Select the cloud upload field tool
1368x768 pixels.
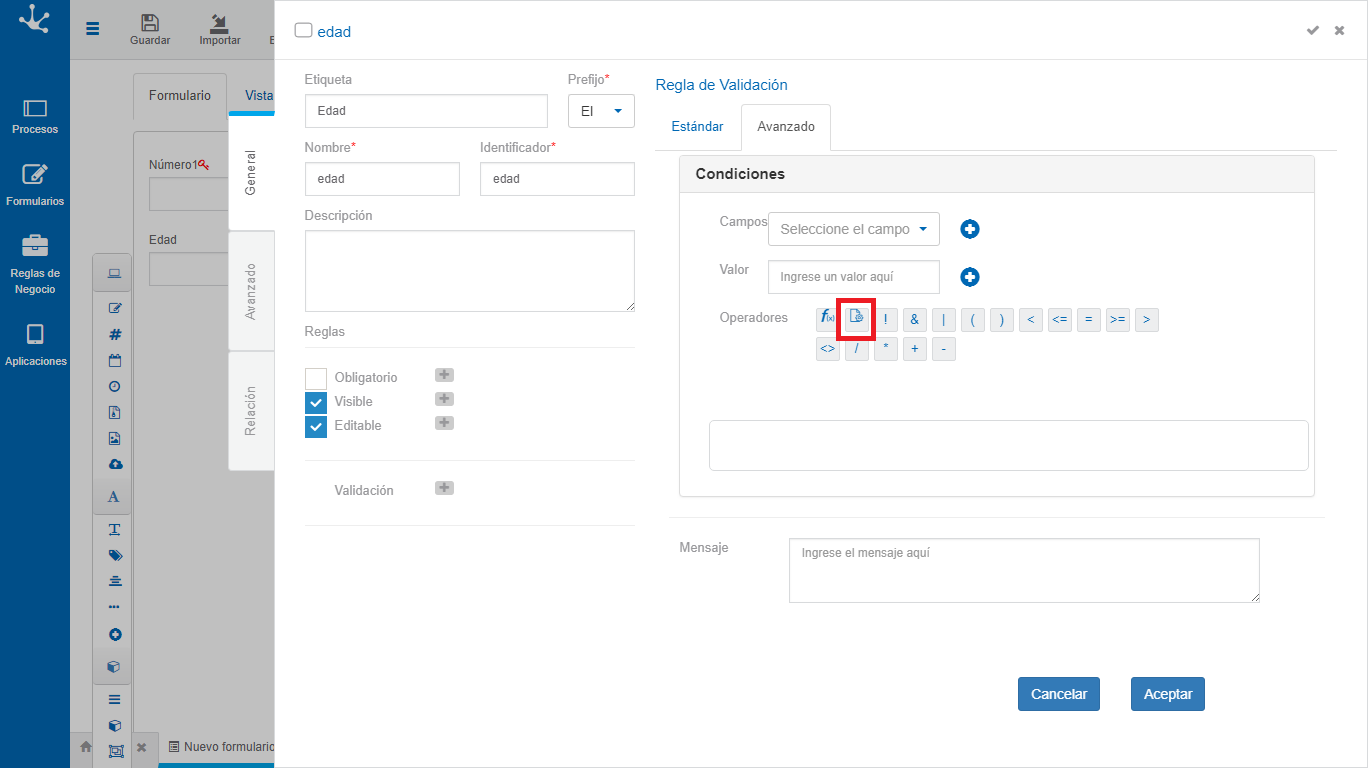tap(114, 465)
